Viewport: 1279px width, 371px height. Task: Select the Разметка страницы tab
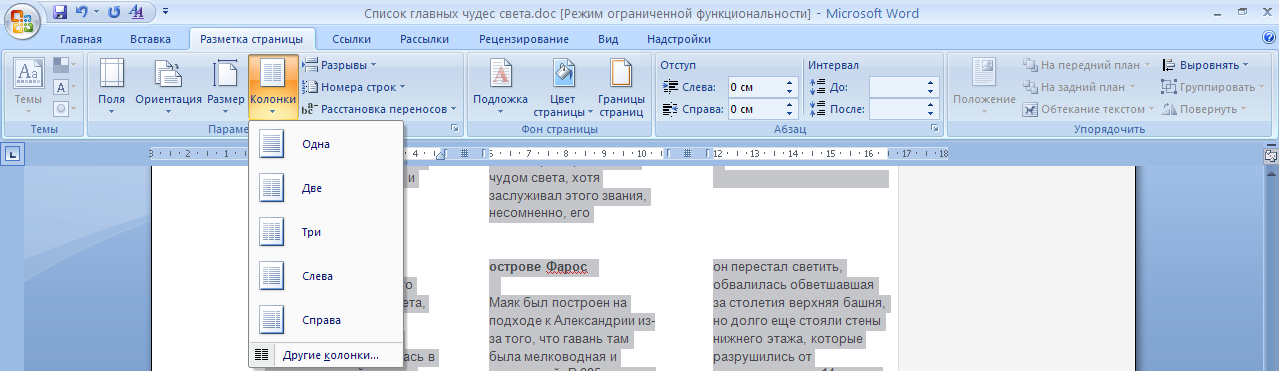[x=252, y=39]
